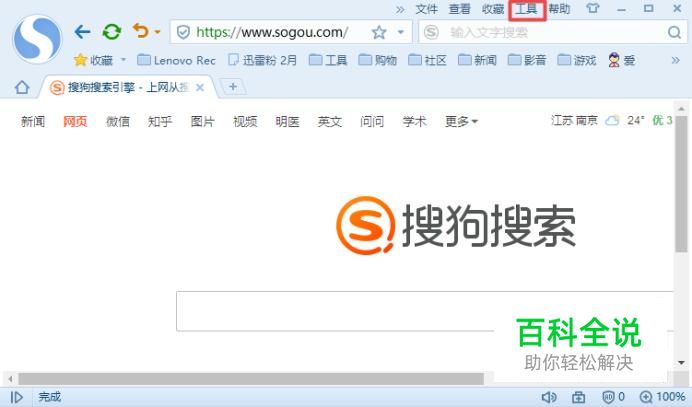Image resolution: width=692 pixels, height=407 pixels.
Task: Select the 搜狗搜索引擎 tab
Action: (x=128, y=87)
